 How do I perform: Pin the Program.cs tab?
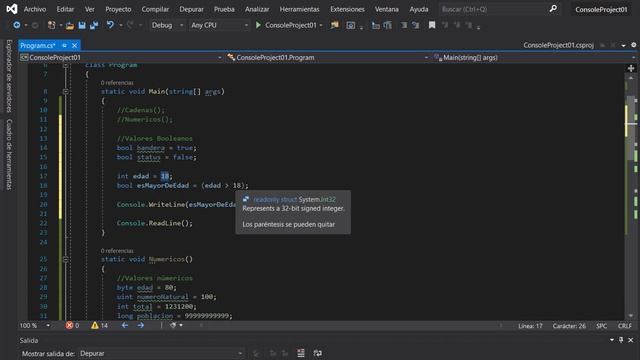[64, 45]
